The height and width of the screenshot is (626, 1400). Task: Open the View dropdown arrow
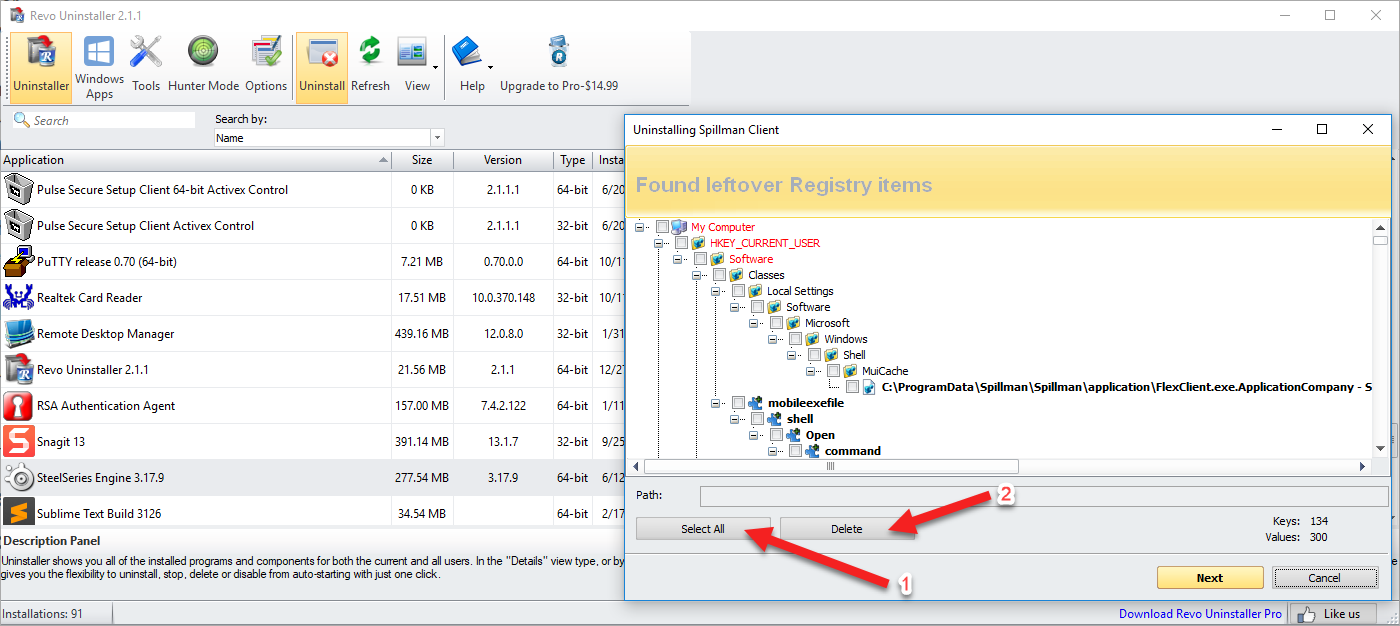436,68
